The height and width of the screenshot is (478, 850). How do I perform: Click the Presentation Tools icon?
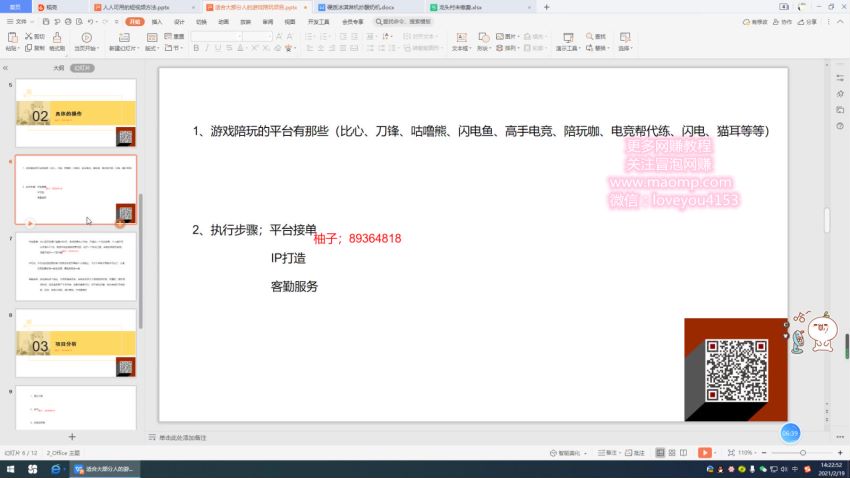pyautogui.click(x=568, y=37)
